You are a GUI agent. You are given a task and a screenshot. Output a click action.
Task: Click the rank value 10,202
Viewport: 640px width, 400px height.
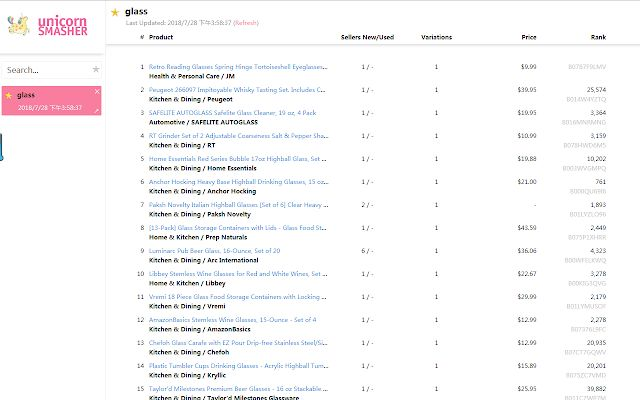coord(596,158)
